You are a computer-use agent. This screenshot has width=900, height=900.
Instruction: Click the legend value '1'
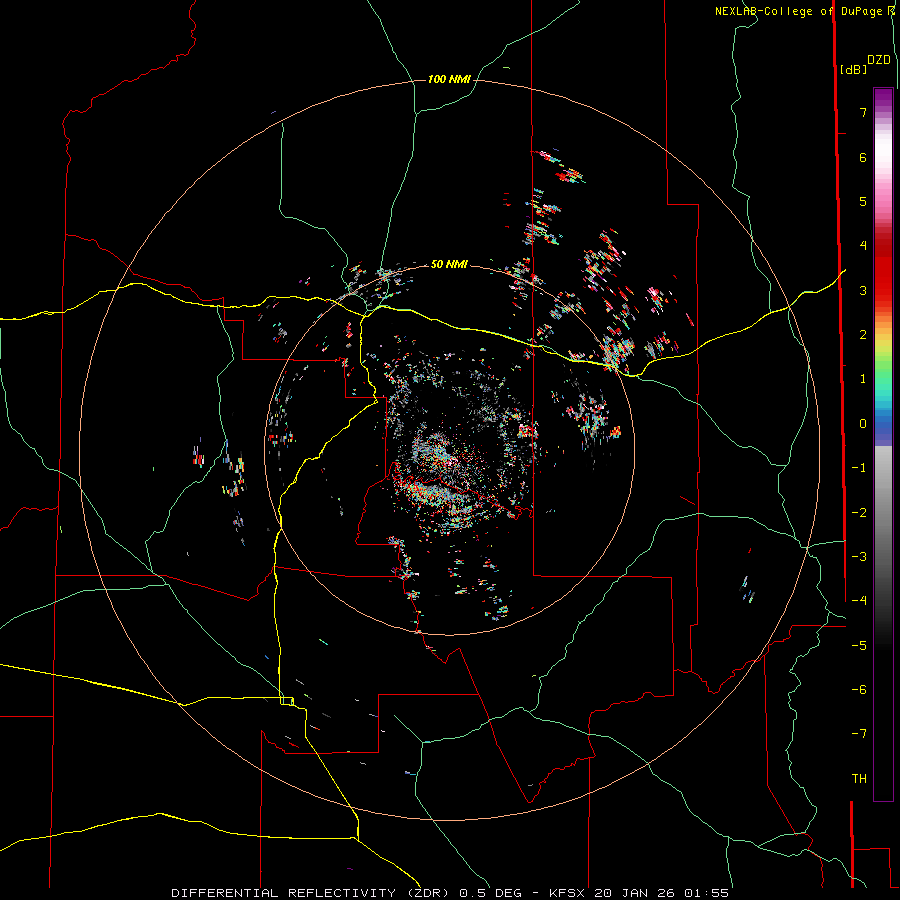[x=863, y=379]
